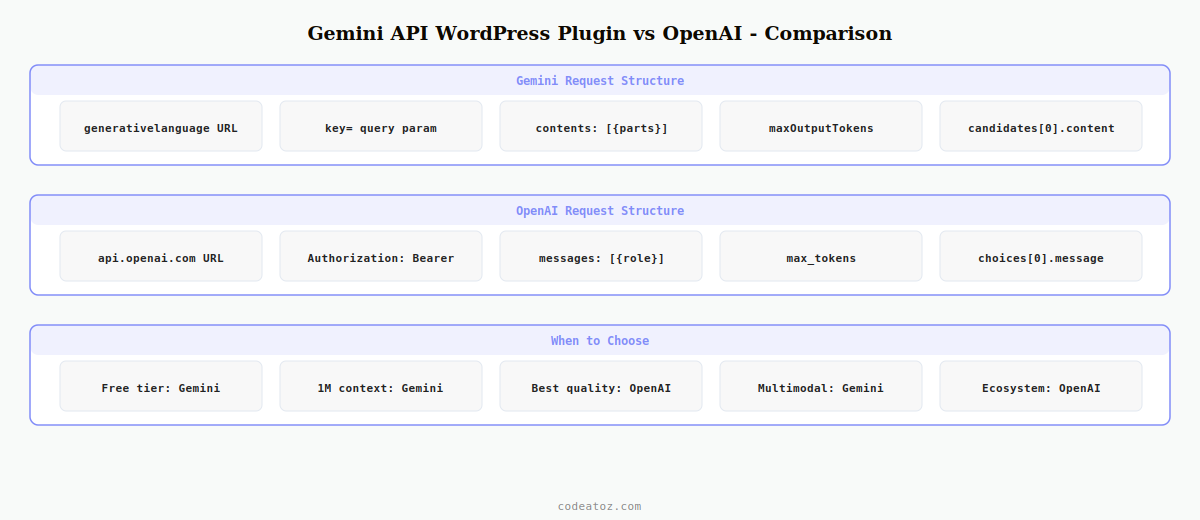Screen dimensions: 1200x520
Task: Select the '1M context: Gemini' box
Action: coord(381,386)
